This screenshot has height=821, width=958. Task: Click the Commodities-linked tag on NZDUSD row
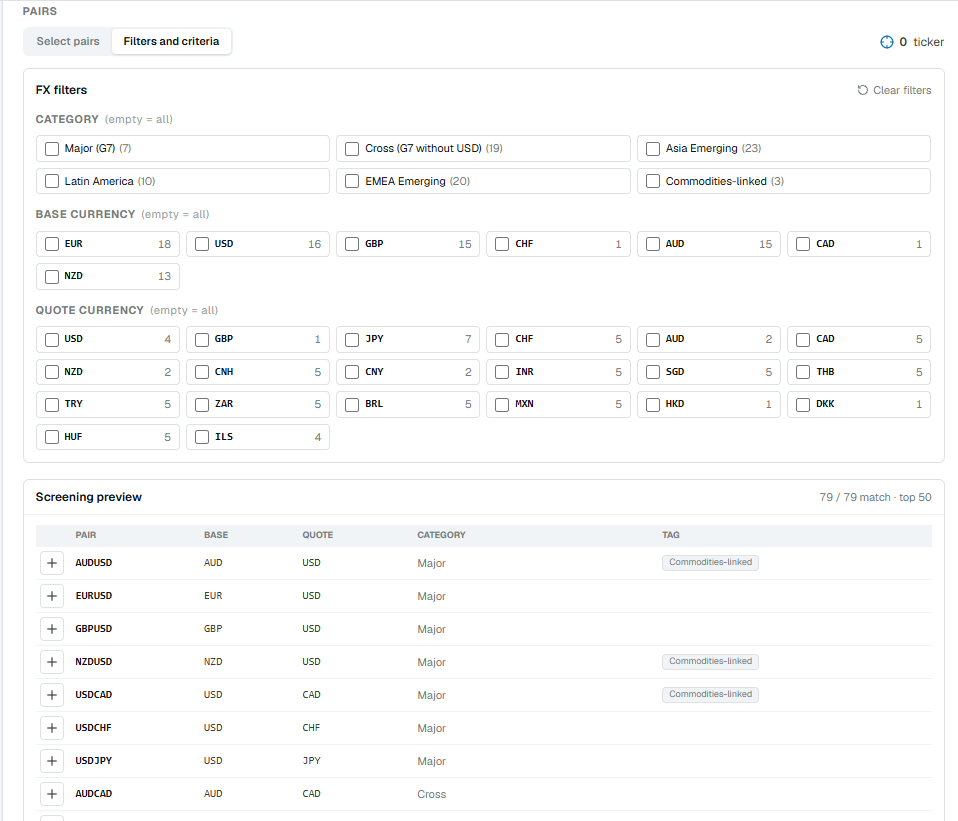coord(710,662)
